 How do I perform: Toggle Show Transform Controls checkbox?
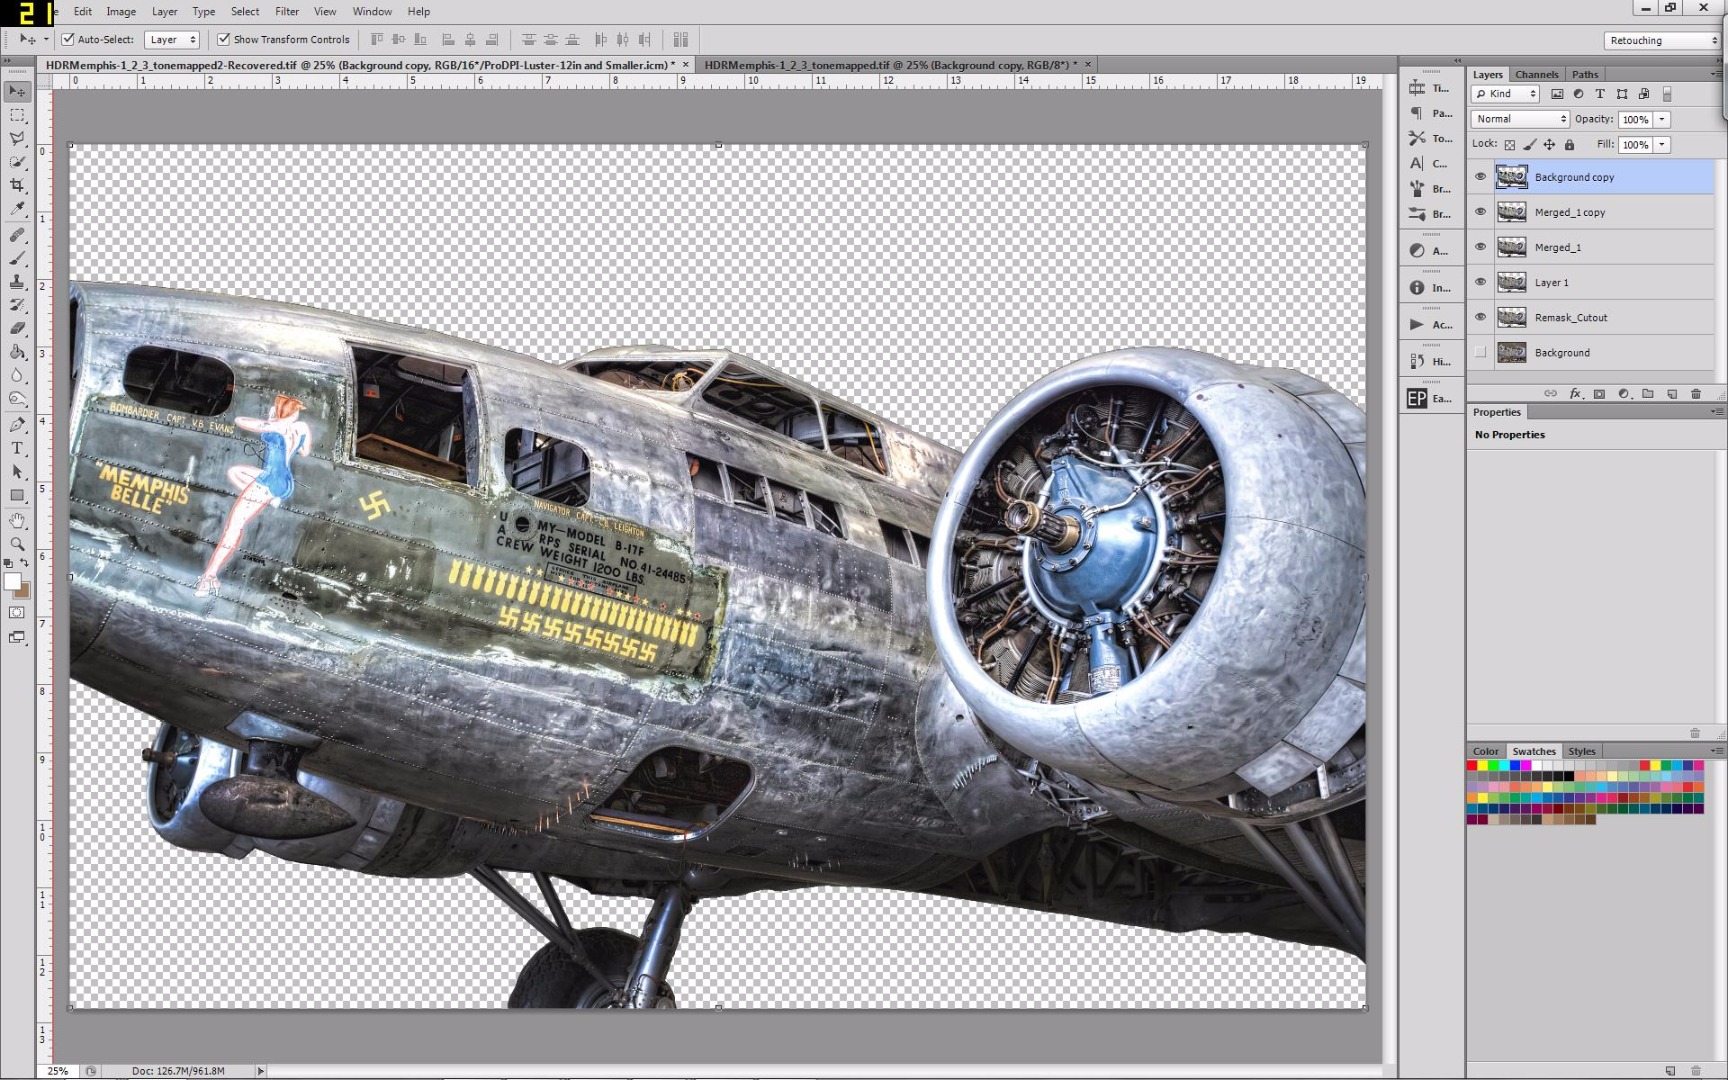tap(224, 40)
